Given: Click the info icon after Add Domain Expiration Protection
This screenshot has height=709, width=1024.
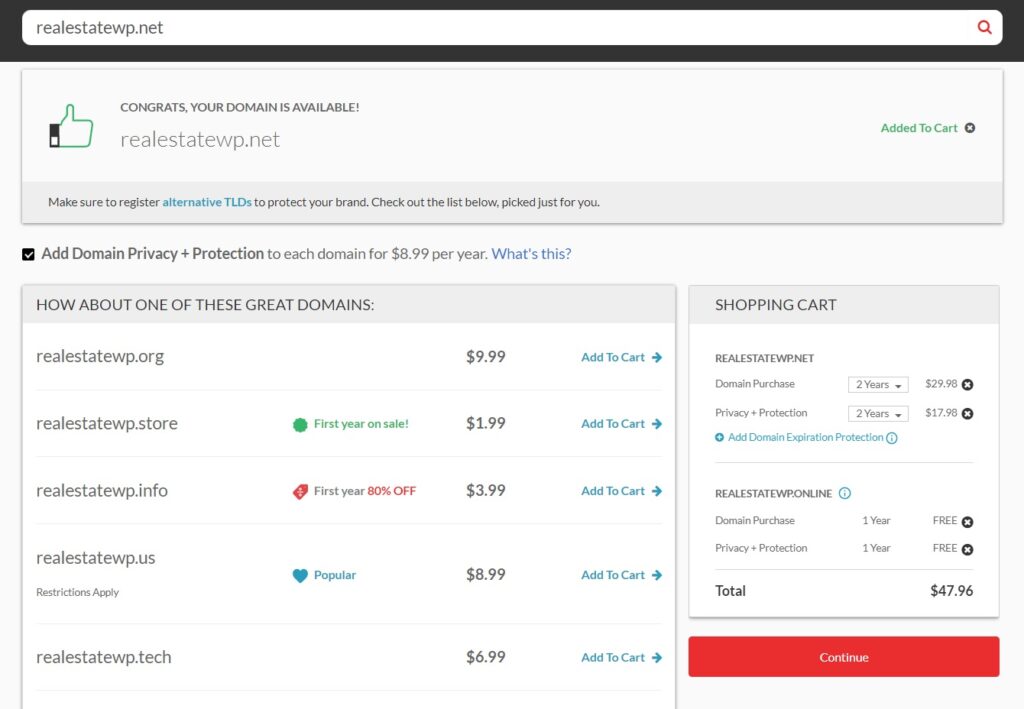Looking at the screenshot, I should tap(892, 438).
